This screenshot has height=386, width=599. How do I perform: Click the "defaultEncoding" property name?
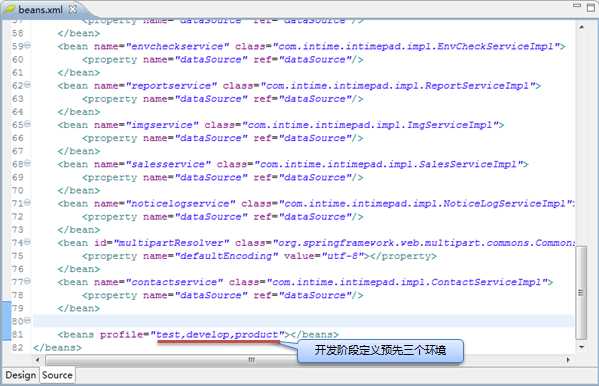click(227, 256)
